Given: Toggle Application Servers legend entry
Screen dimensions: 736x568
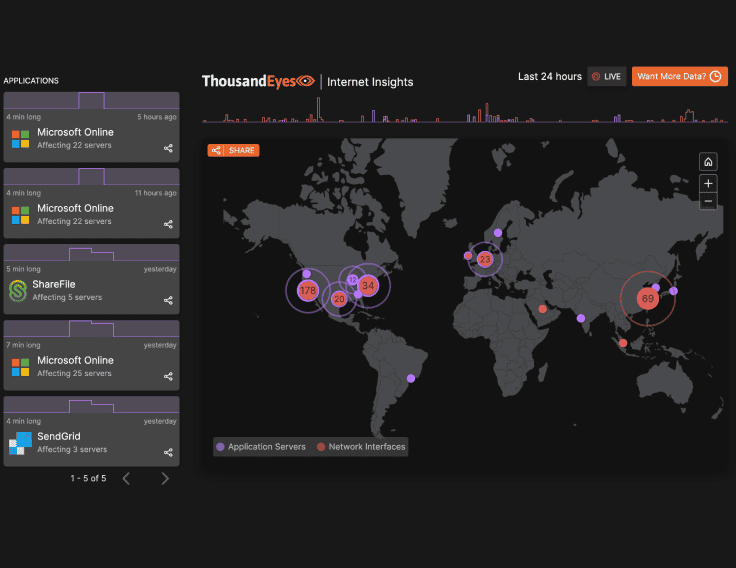Looking at the screenshot, I should point(261,447).
